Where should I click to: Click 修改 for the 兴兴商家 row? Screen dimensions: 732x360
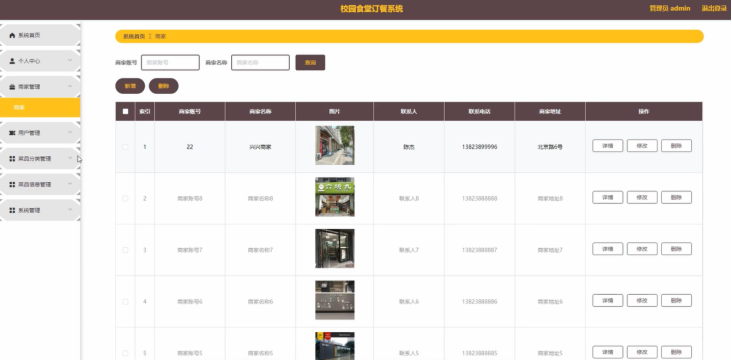[x=642, y=146]
